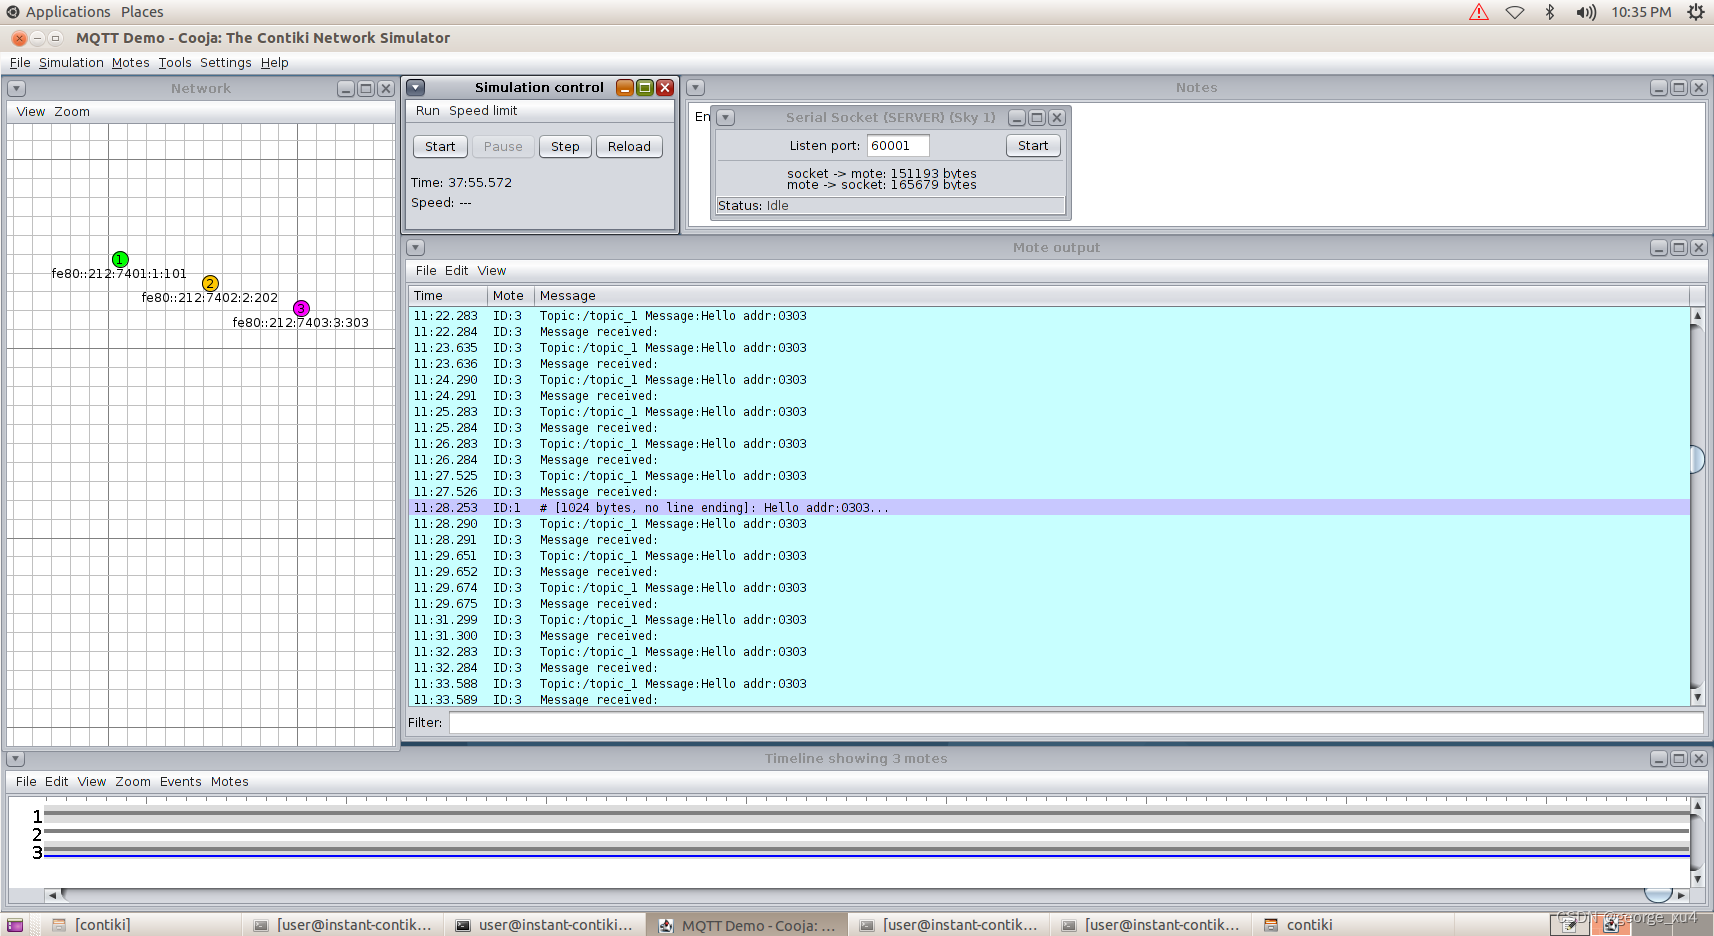
Task: Open the Motes menu
Action: pyautogui.click(x=130, y=62)
